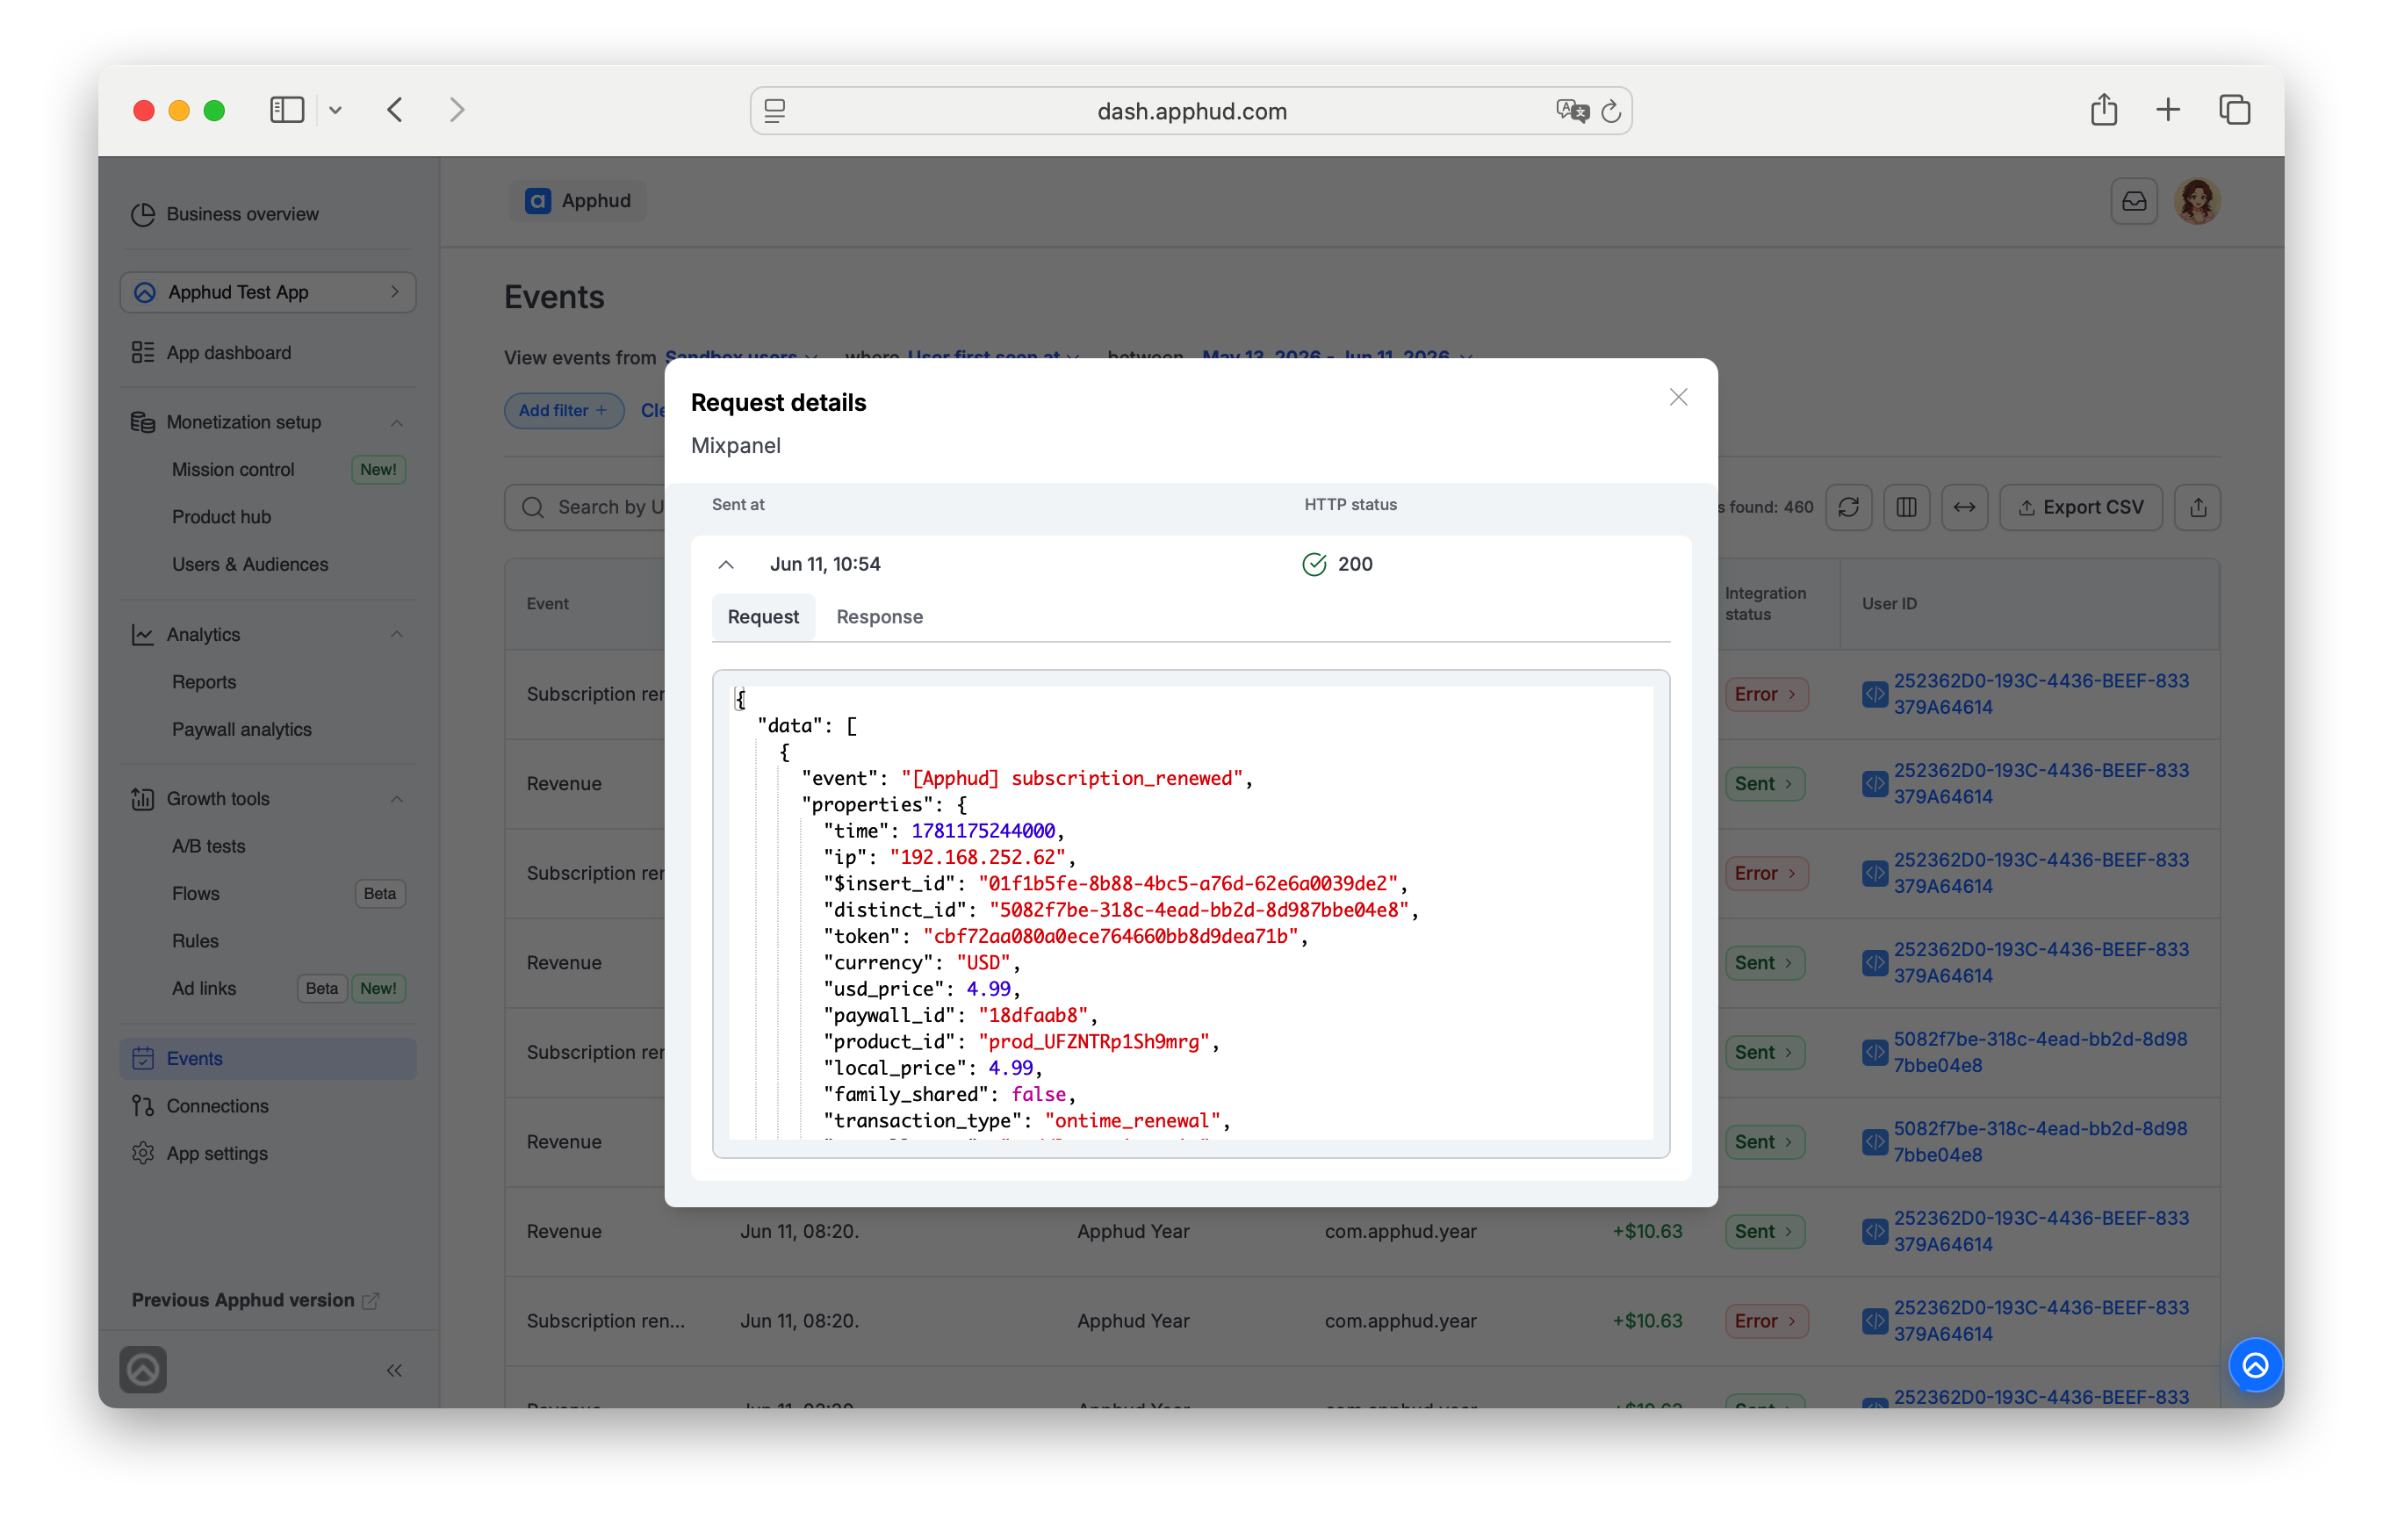Image resolution: width=2383 pixels, height=1540 pixels.
Task: Open the Apphud Test App selector
Action: point(268,292)
